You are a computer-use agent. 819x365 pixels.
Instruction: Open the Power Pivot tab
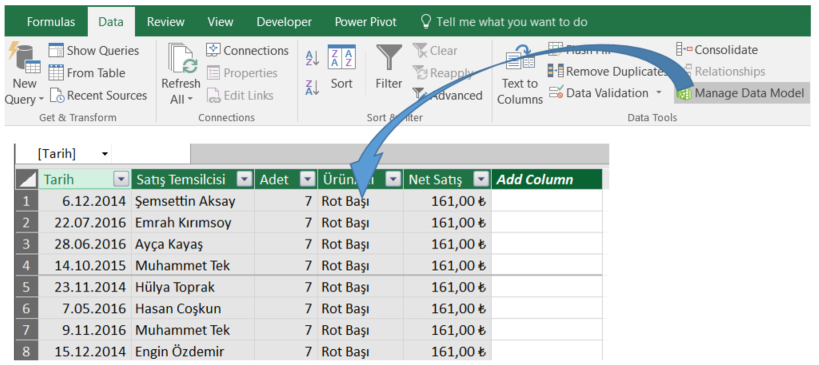pos(365,22)
